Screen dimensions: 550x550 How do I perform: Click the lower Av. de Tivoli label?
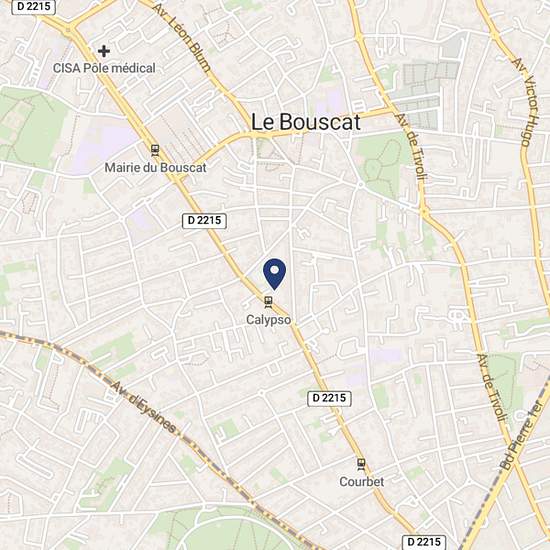coord(492,387)
